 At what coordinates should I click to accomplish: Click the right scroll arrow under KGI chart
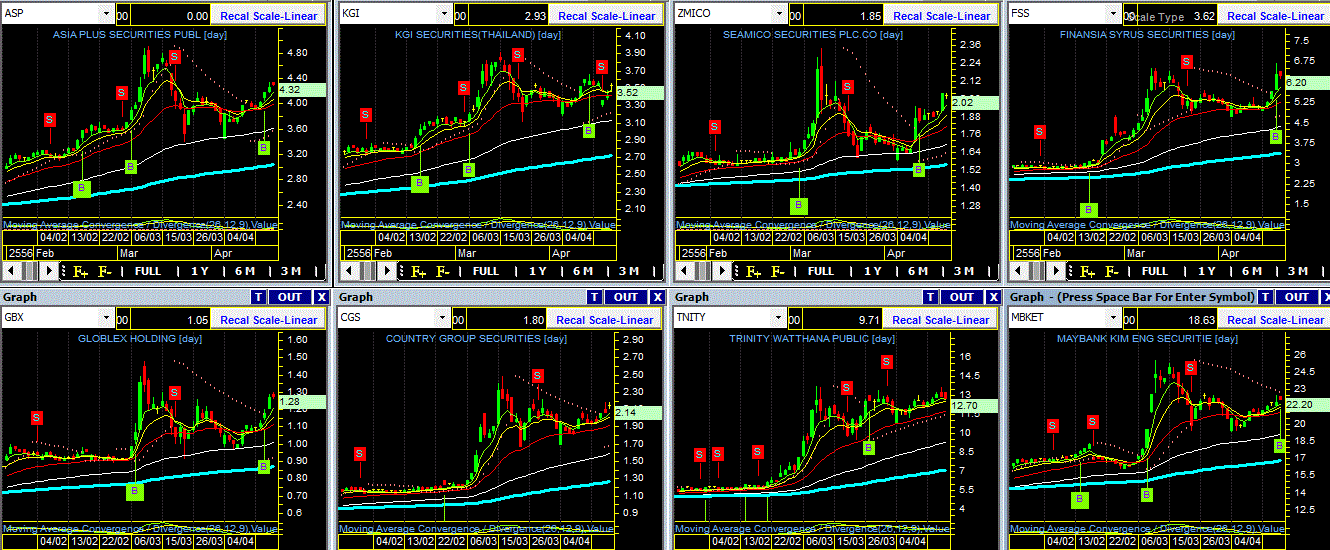(387, 271)
